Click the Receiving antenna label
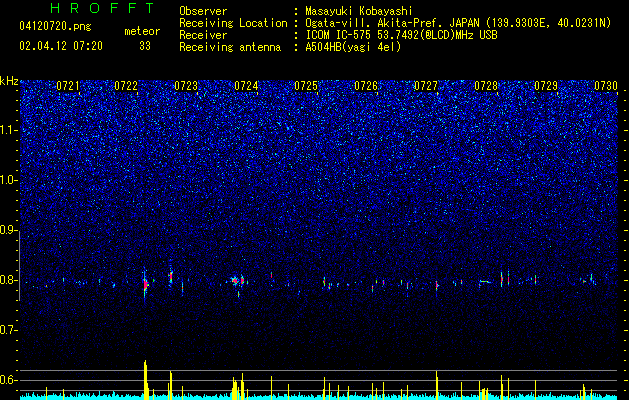Screen dimensions: 629x400 (x=230, y=47)
